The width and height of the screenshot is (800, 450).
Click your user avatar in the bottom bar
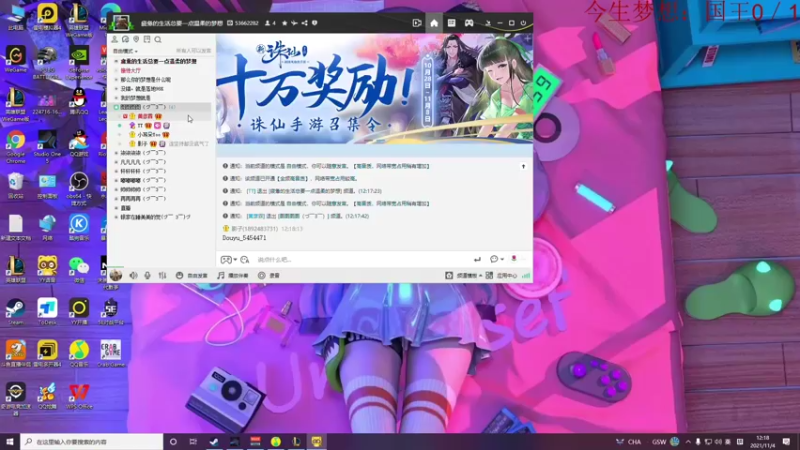(116, 275)
